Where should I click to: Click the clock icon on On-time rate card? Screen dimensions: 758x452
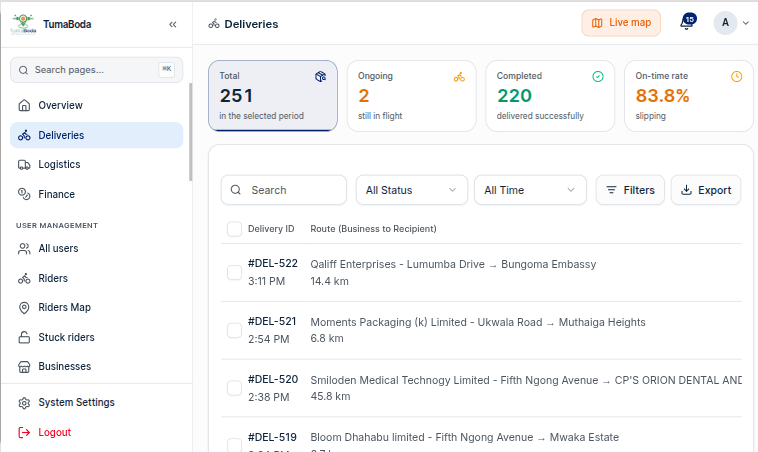[x=736, y=76]
